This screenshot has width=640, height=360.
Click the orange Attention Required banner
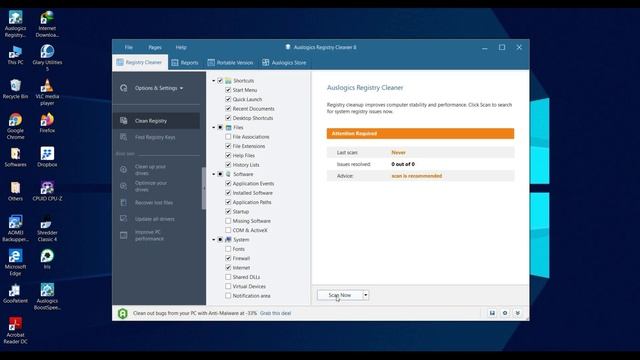(x=420, y=133)
